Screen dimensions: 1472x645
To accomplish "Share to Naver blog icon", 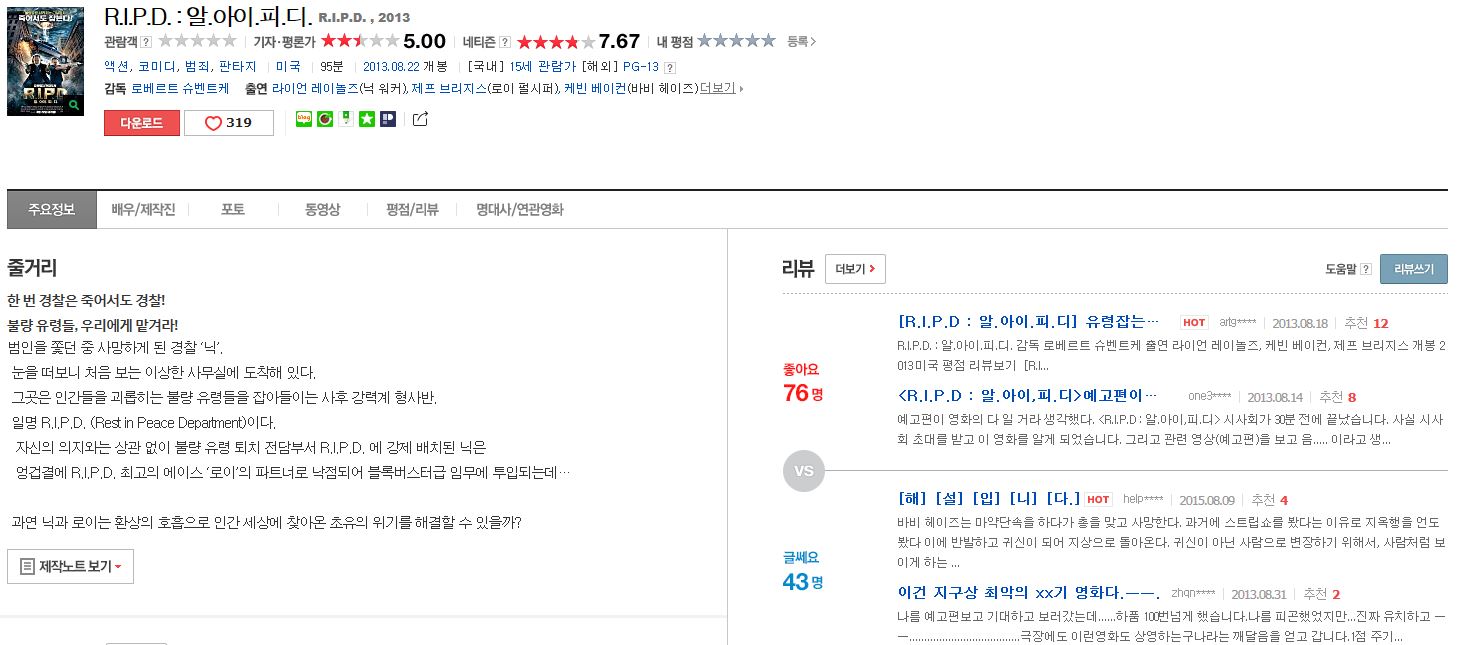I will click(x=304, y=119).
